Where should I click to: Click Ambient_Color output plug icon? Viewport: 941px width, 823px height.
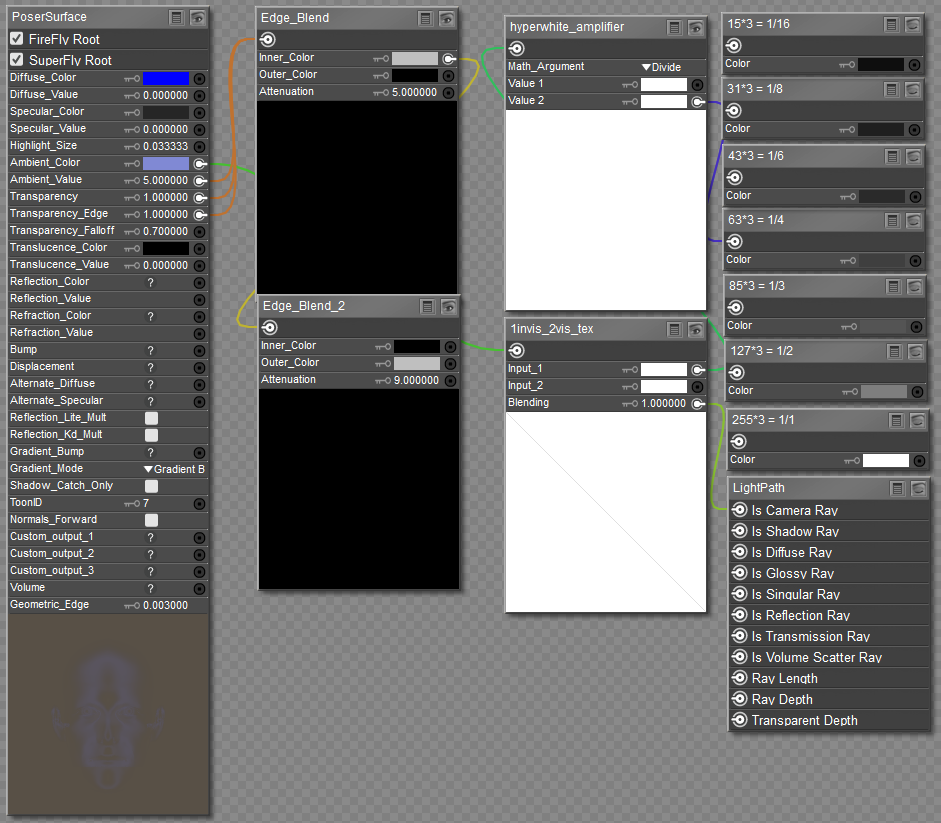point(199,163)
